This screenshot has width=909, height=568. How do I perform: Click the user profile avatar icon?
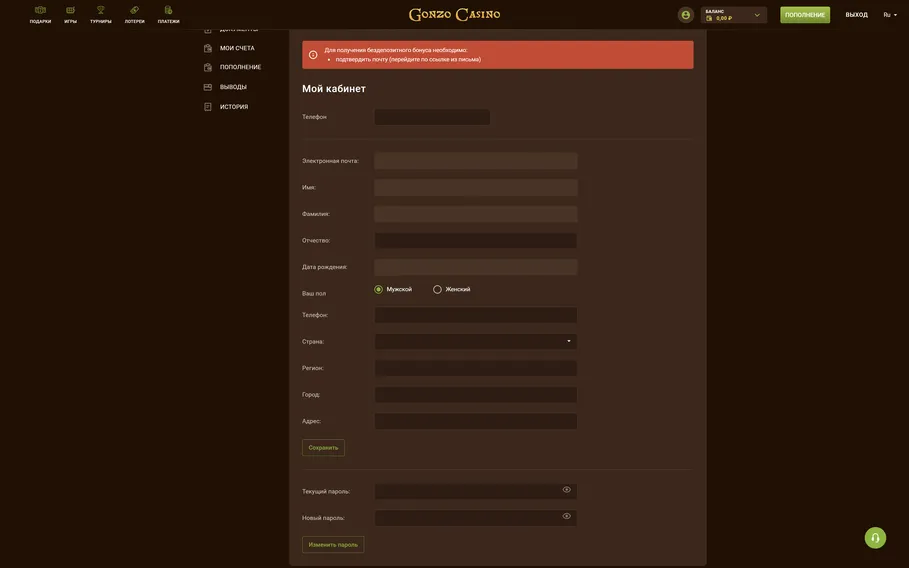click(685, 15)
